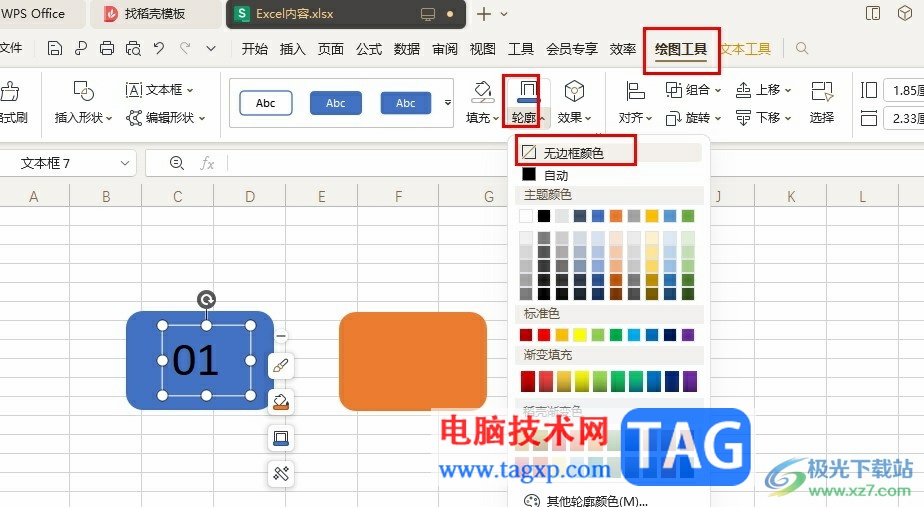Click the Redo arrow icon
Viewport: 924px width, 507px height.
[x=185, y=48]
